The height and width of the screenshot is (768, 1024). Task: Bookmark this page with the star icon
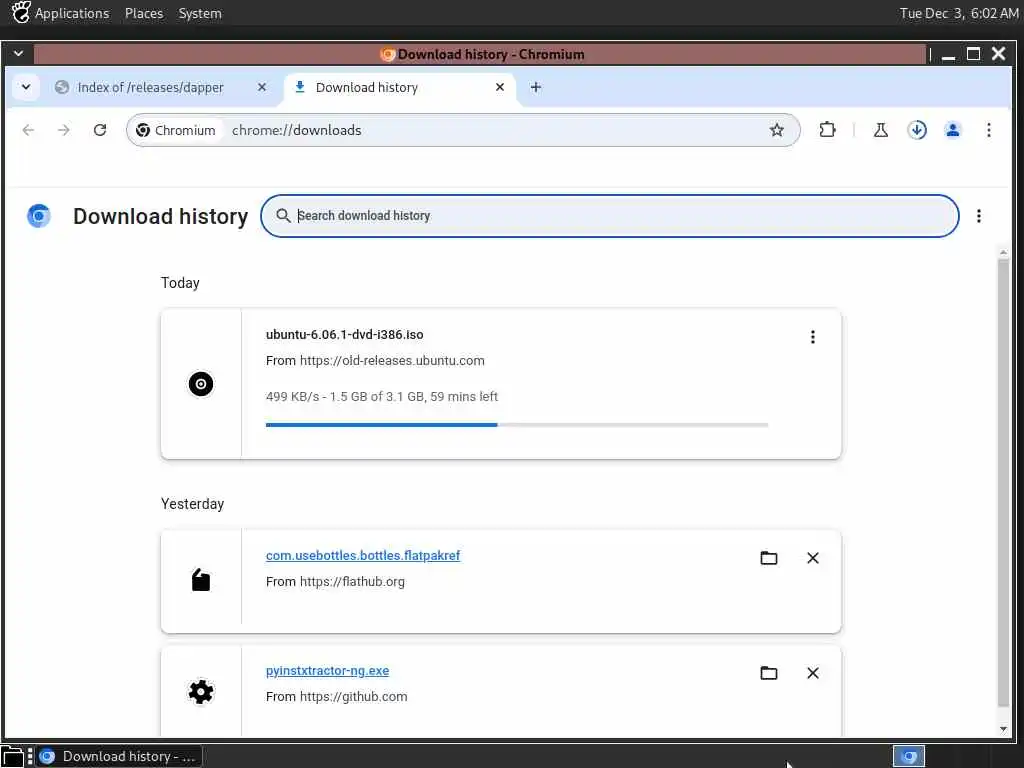click(776, 130)
